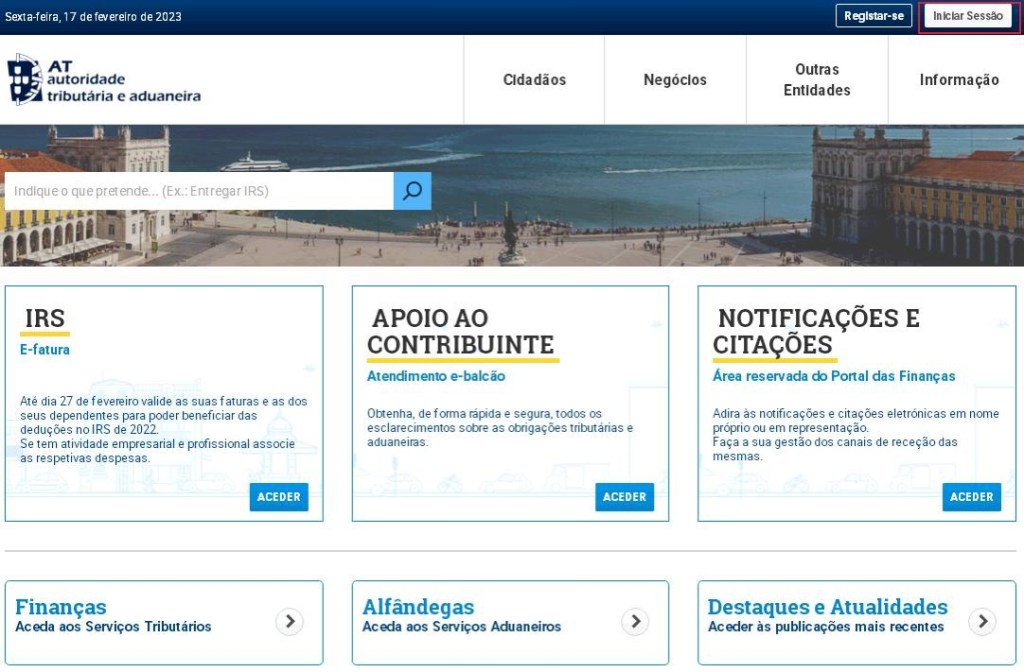Click ACEDER in Apoio ao Contribuinte card

[x=624, y=497]
